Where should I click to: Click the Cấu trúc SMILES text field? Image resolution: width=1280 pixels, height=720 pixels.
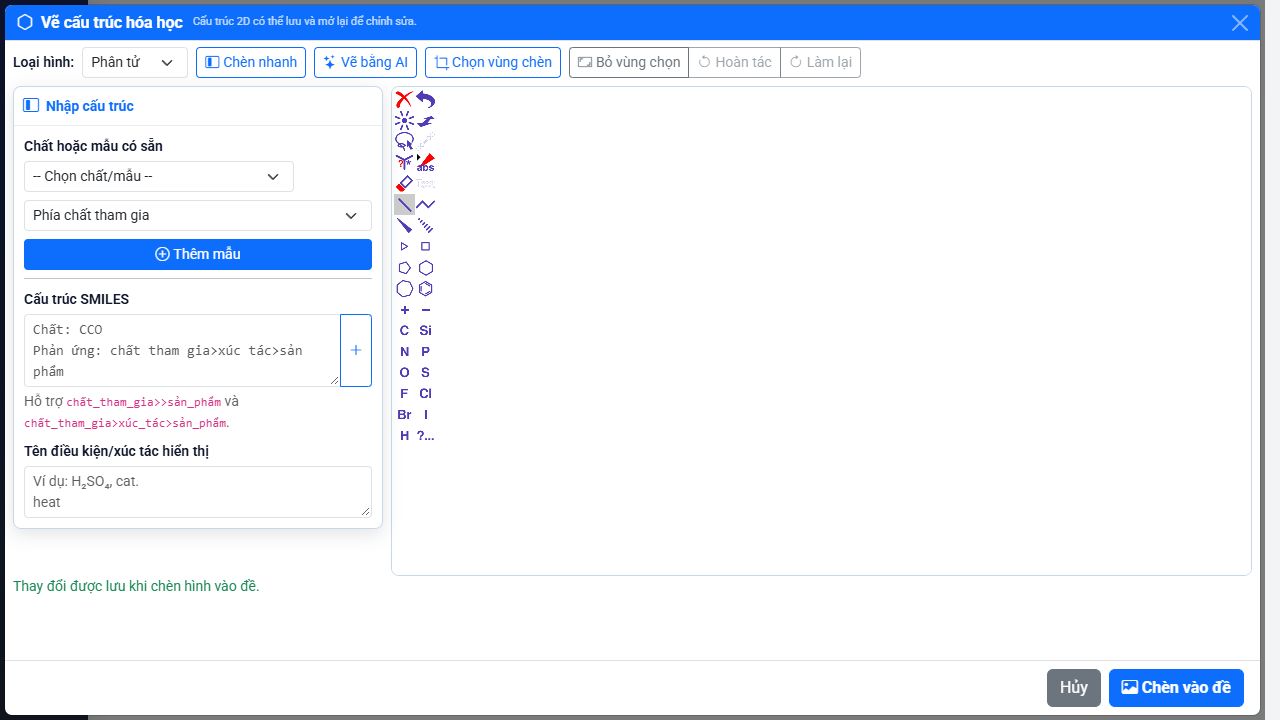point(182,350)
